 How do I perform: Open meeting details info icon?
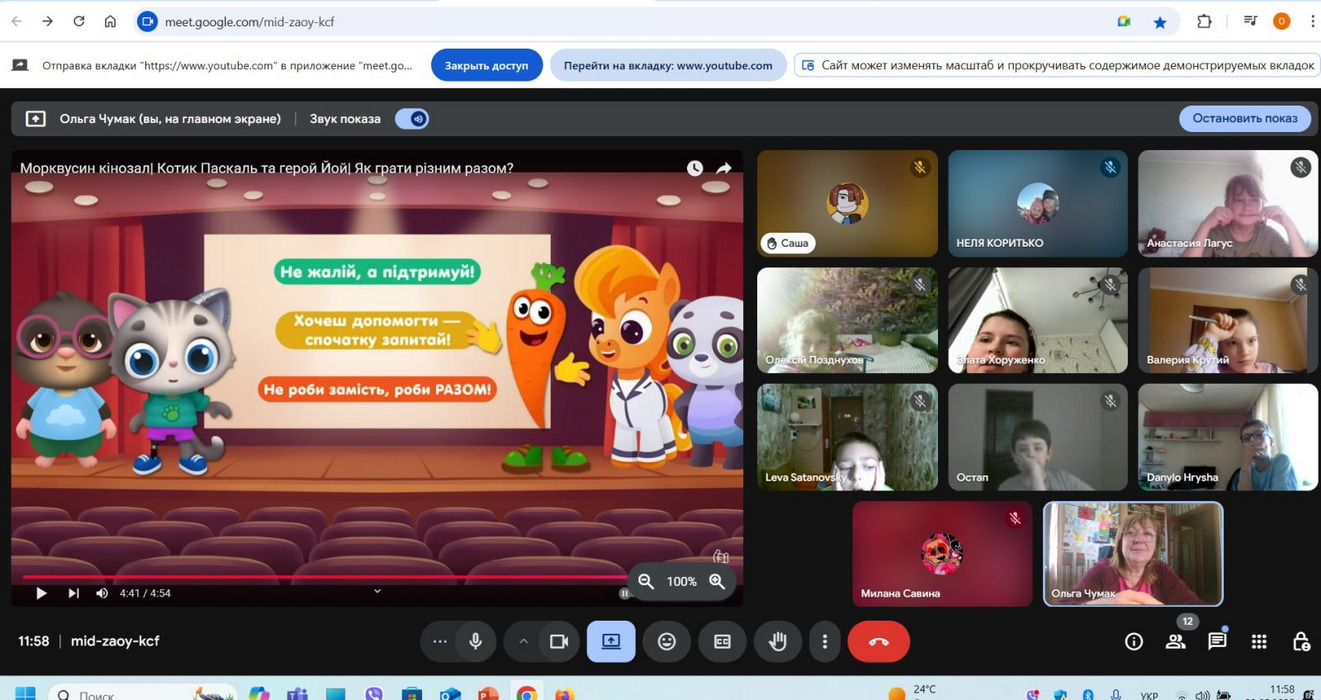tap(1134, 642)
